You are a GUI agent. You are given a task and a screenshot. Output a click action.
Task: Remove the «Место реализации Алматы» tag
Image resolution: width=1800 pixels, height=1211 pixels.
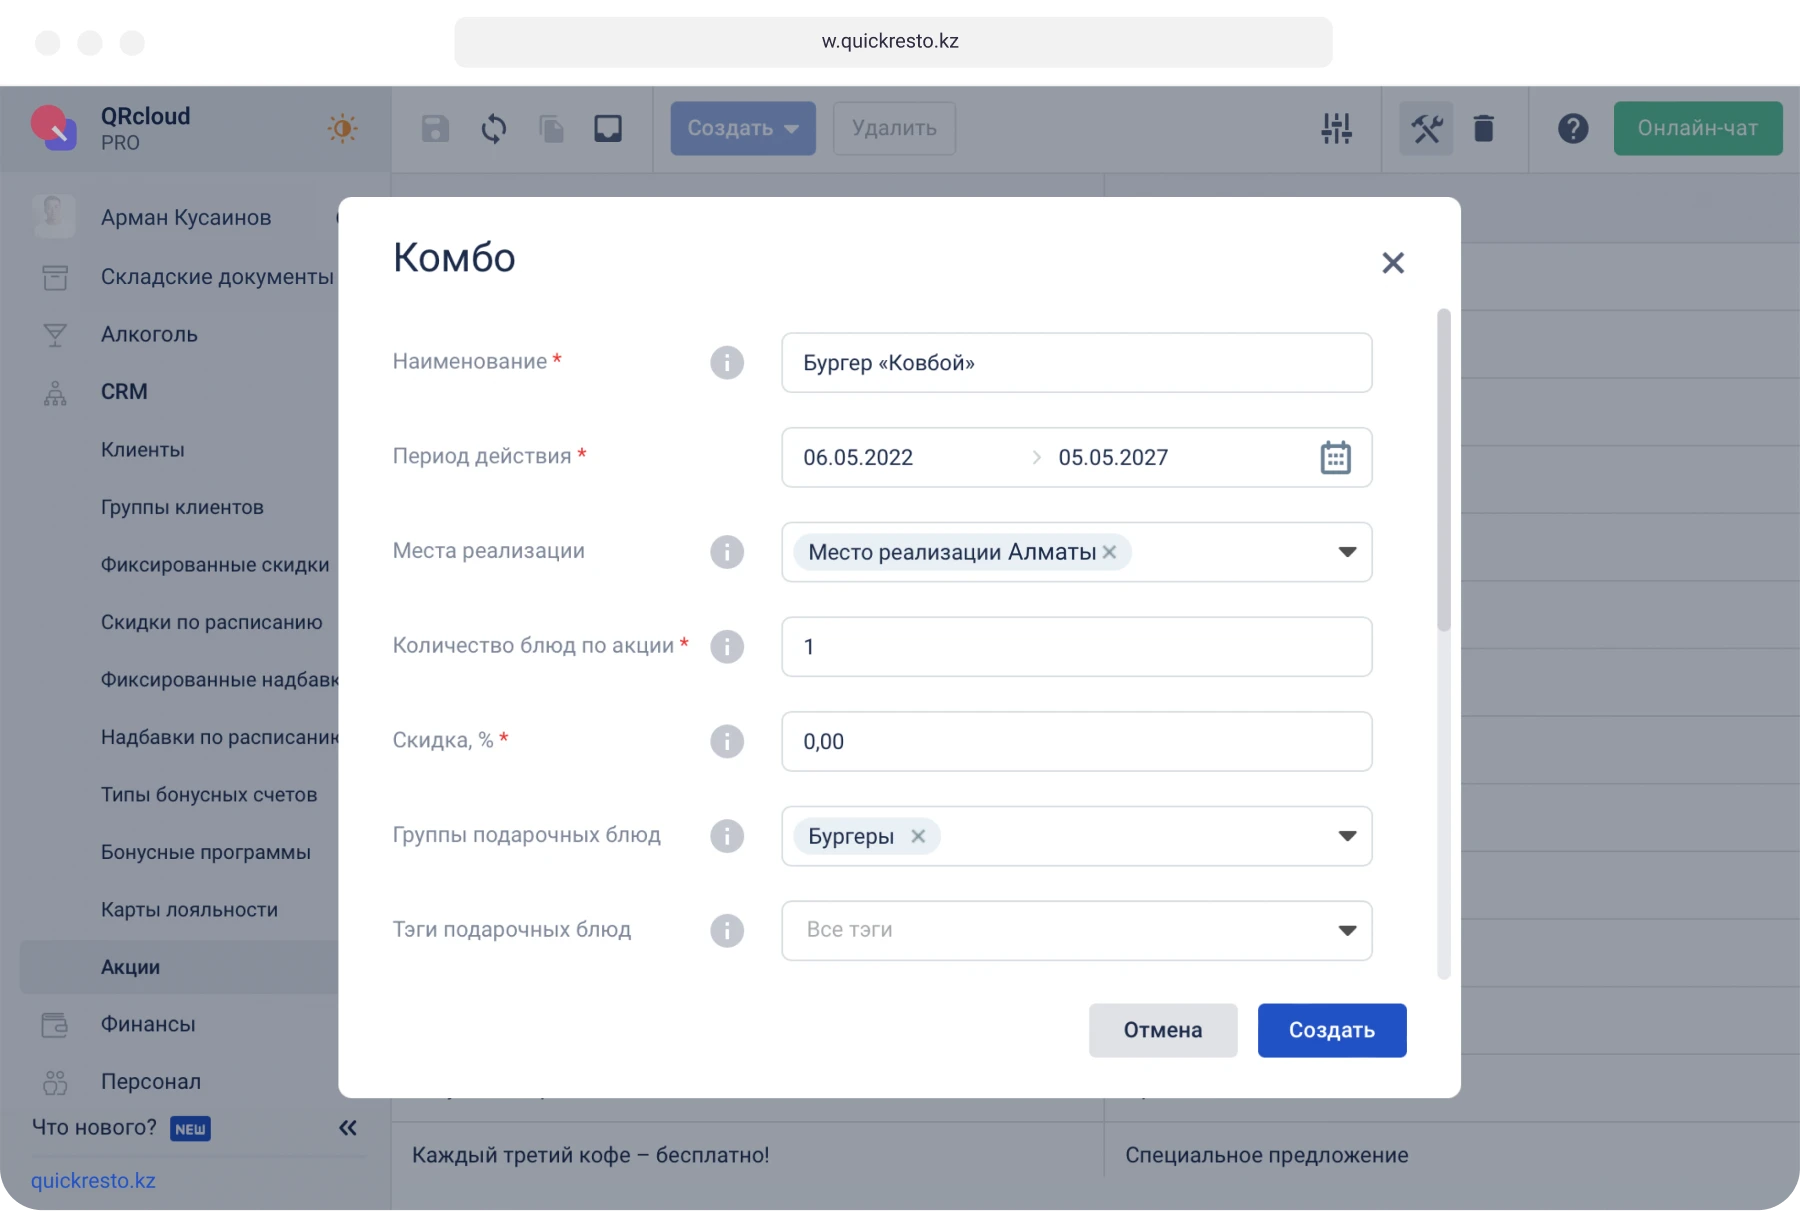1110,552
